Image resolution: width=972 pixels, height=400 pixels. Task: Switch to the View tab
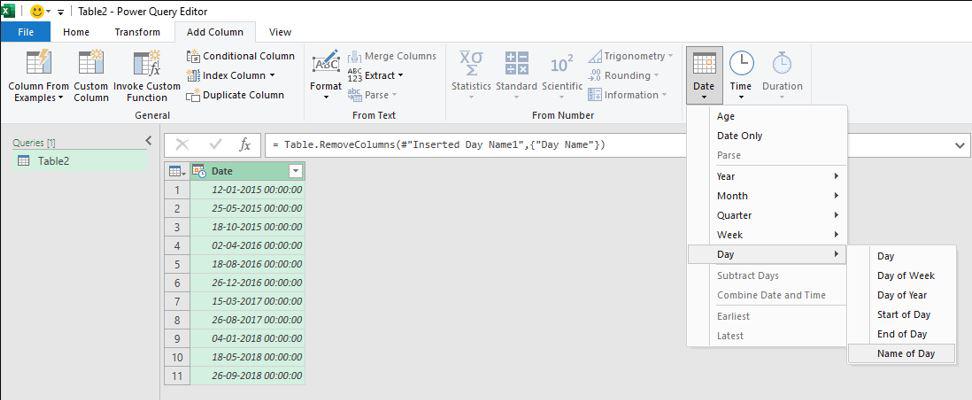pyautogui.click(x=280, y=32)
